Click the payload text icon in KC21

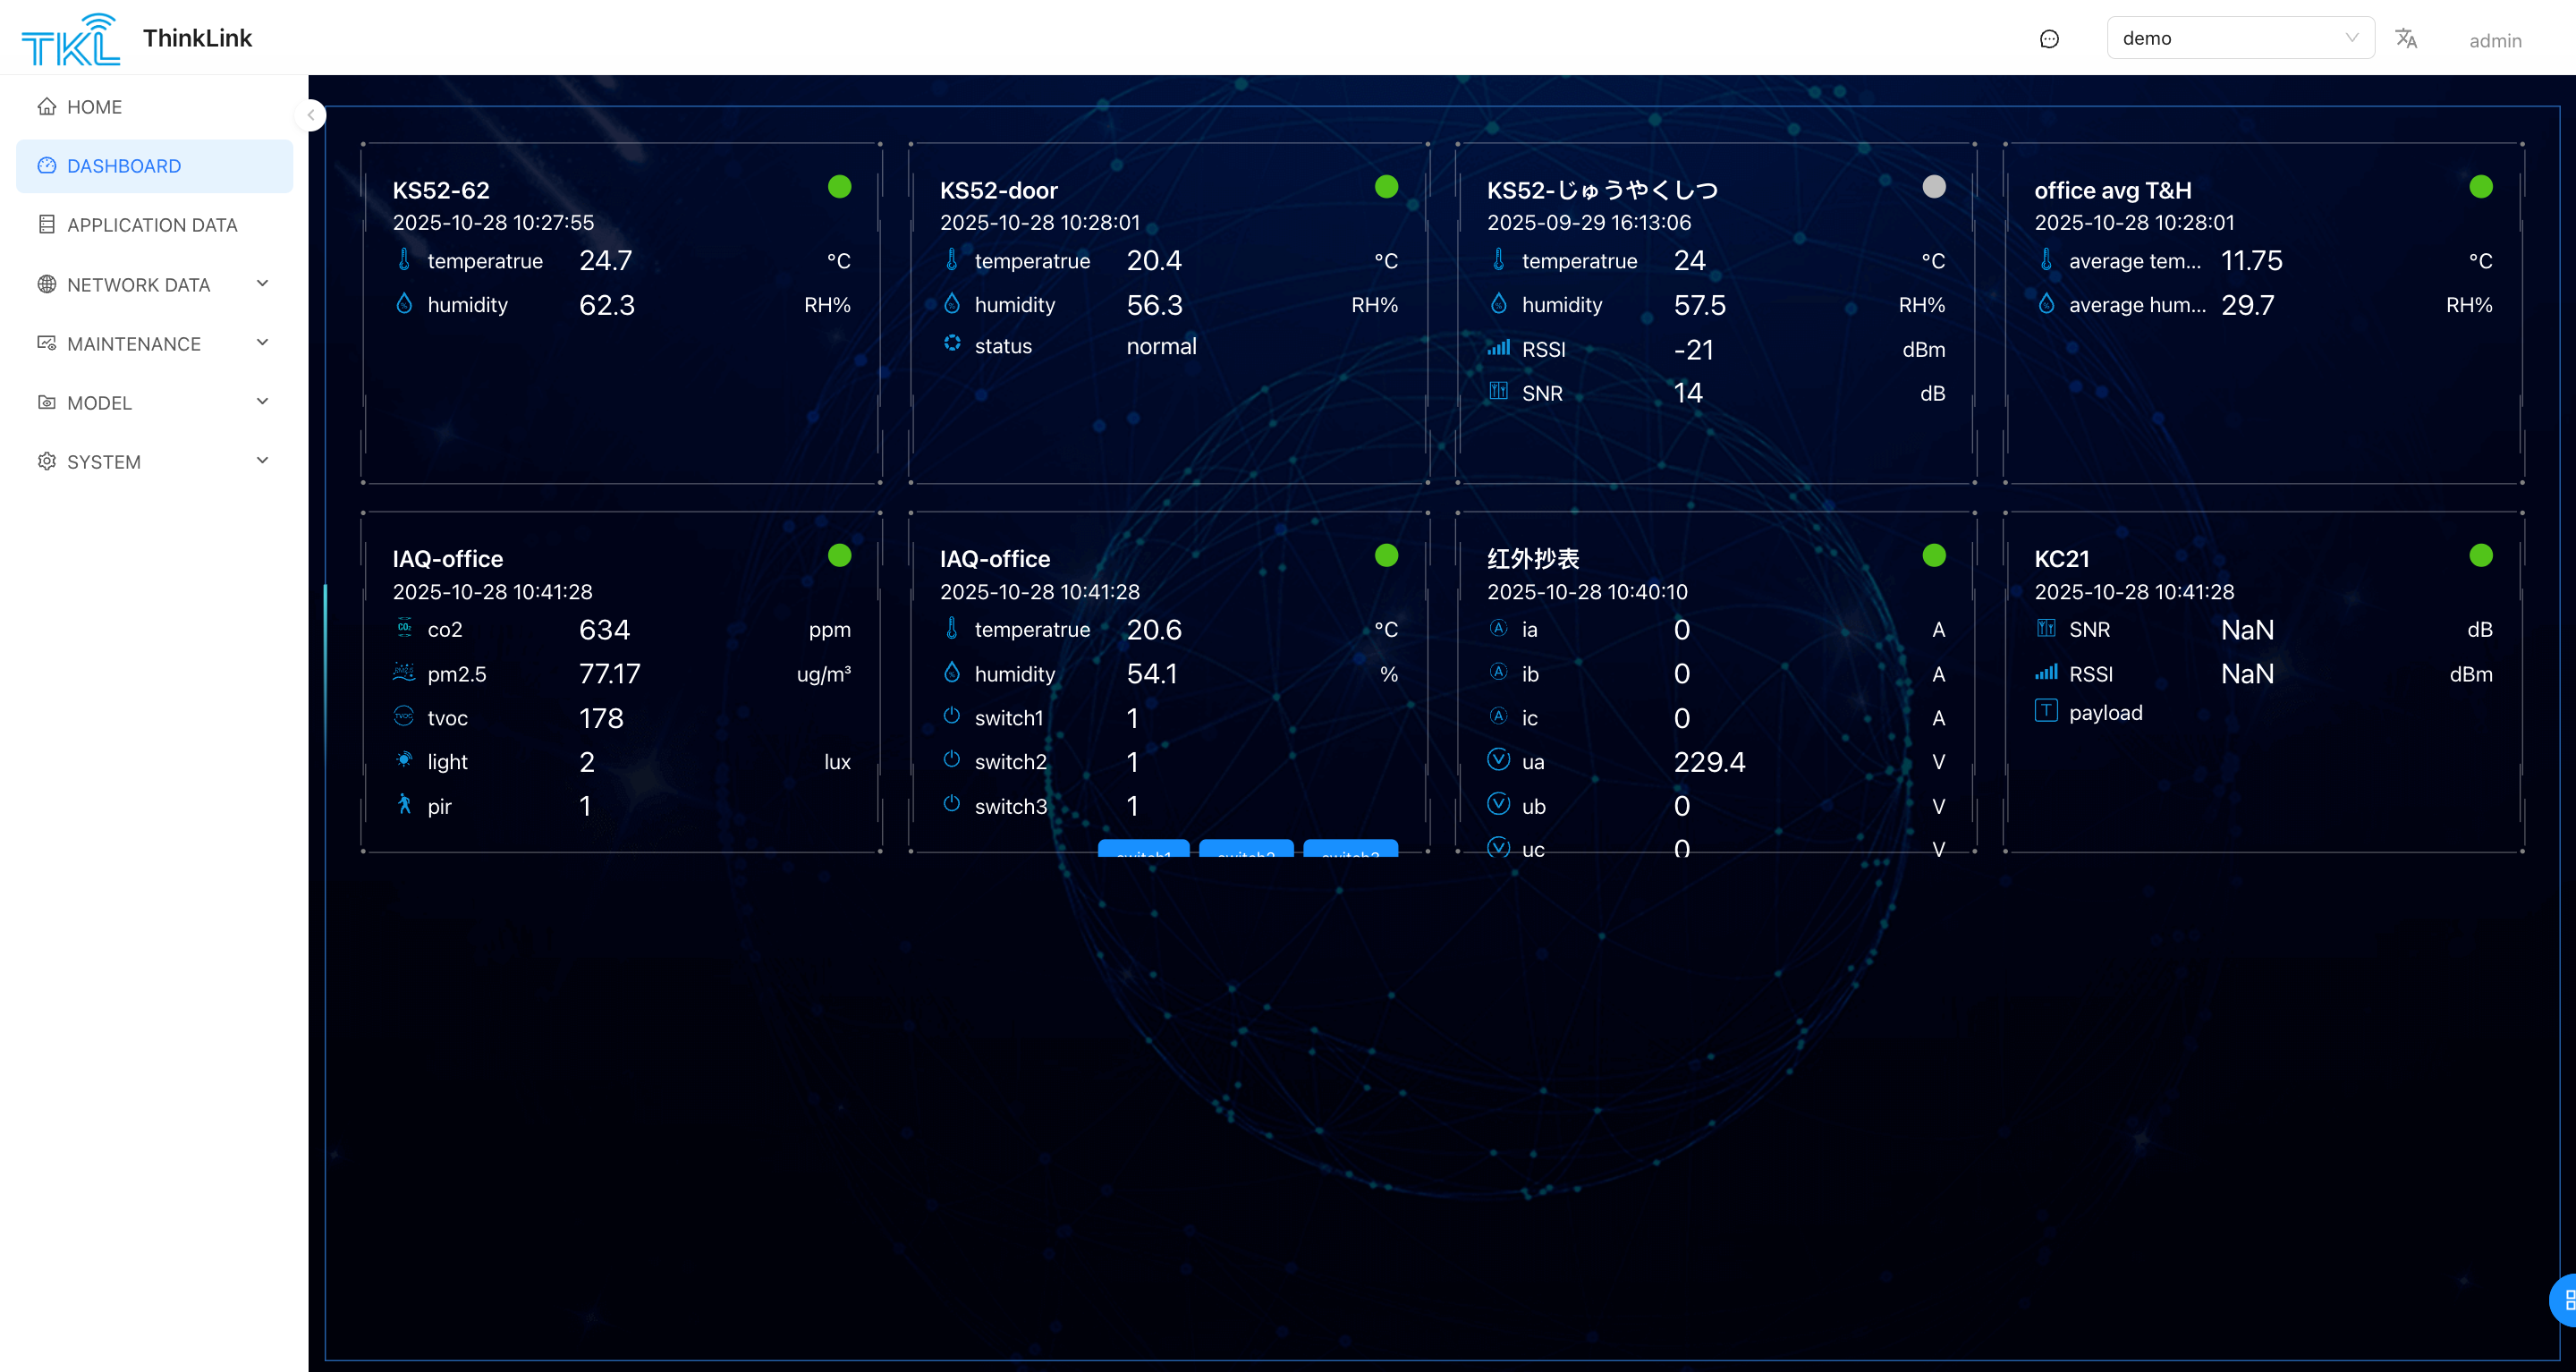2046,711
